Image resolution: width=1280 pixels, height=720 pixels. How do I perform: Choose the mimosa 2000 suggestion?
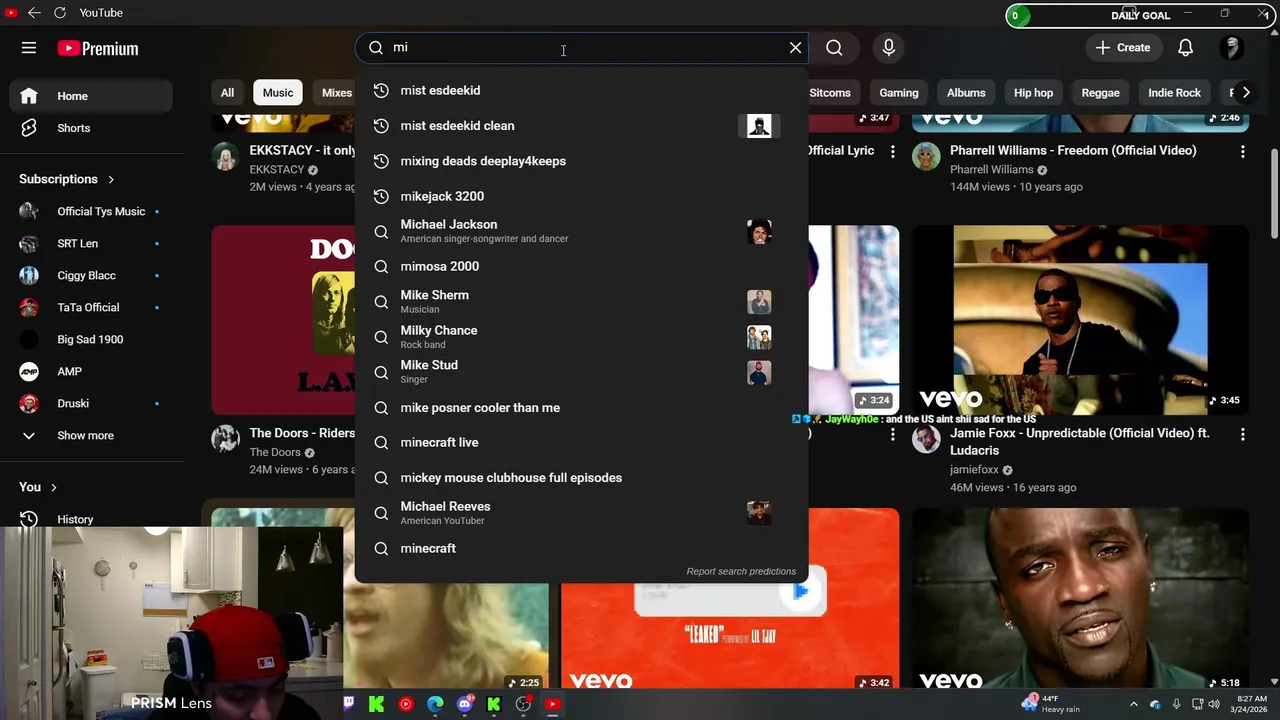[581, 266]
